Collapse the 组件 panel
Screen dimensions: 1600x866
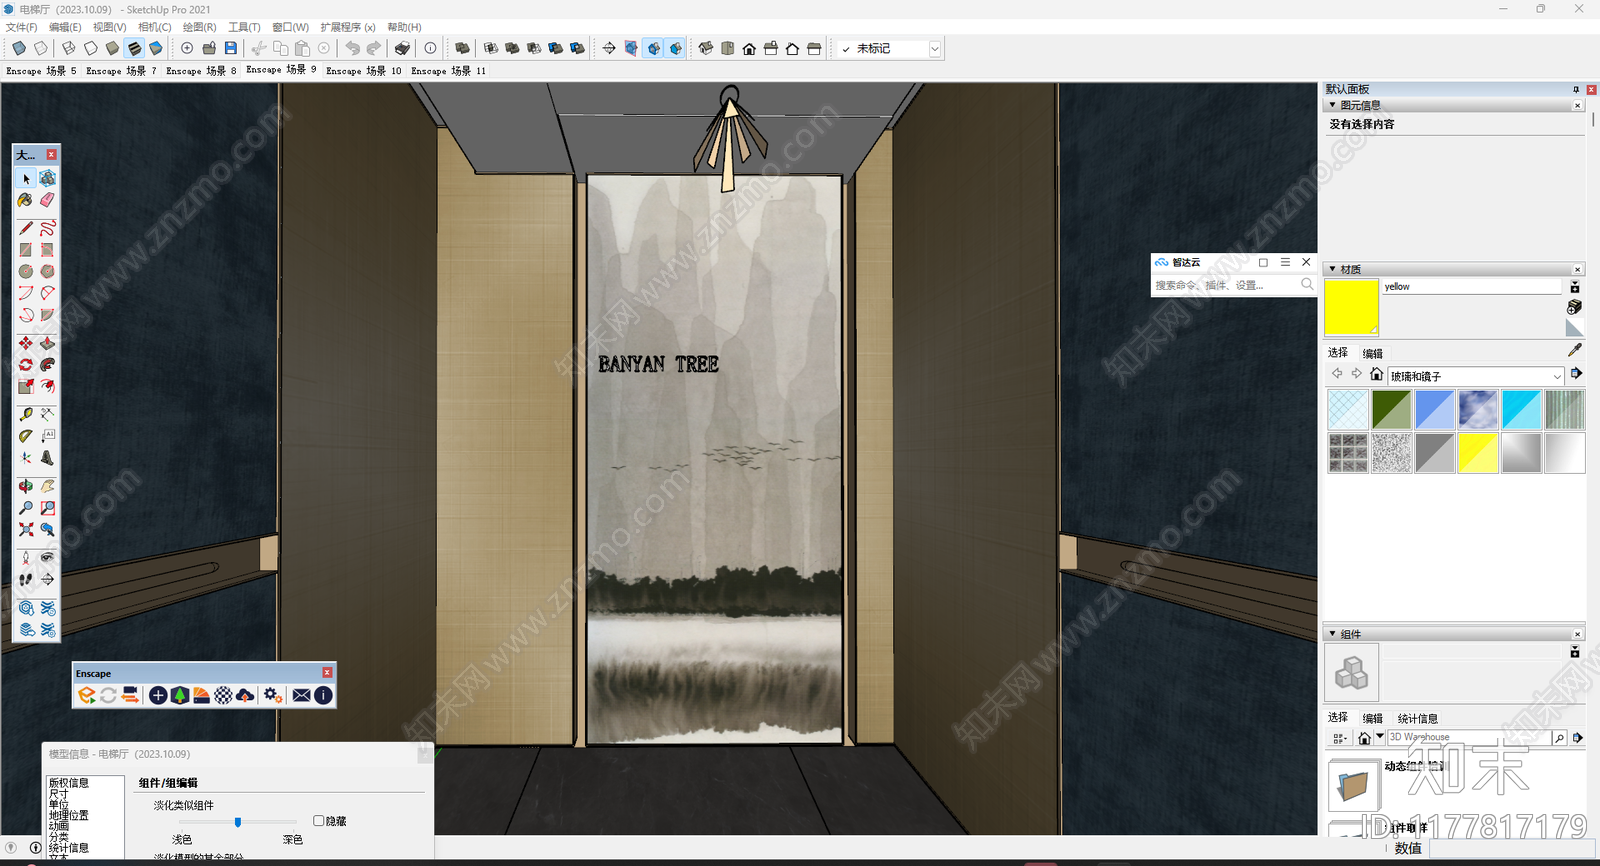pos(1332,634)
